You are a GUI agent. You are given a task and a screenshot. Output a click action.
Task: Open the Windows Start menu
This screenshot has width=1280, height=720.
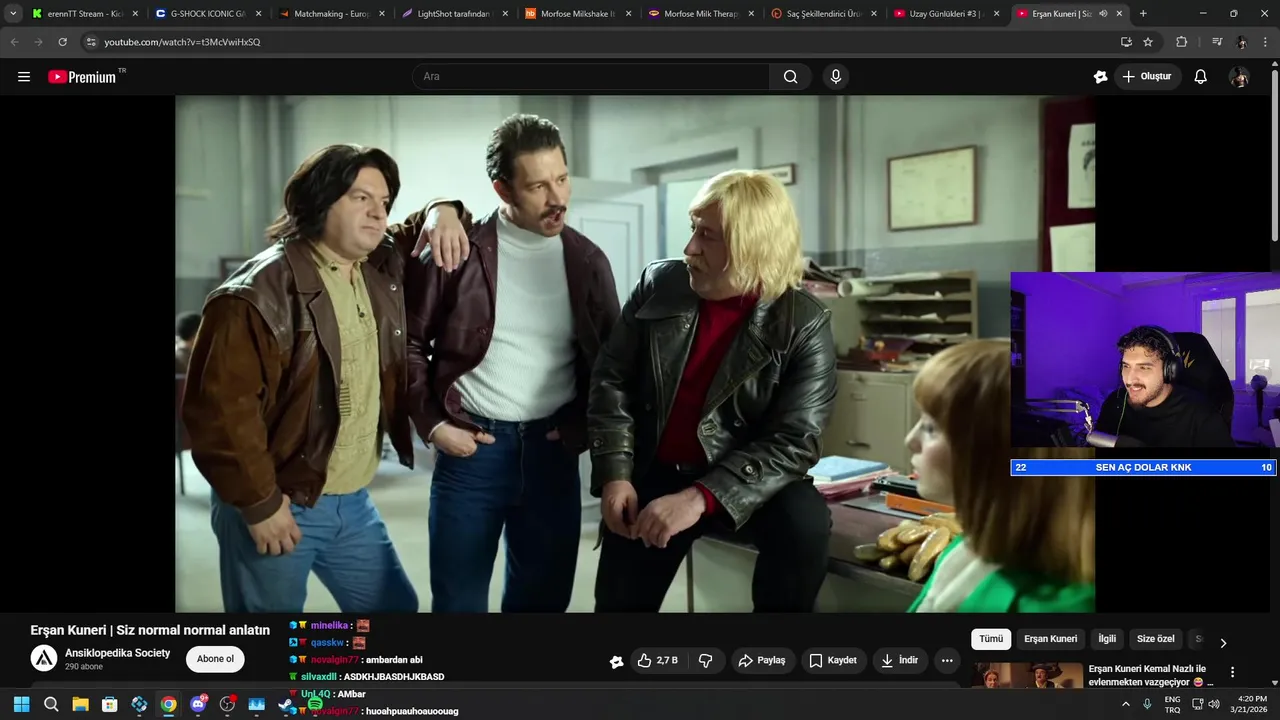pos(21,704)
